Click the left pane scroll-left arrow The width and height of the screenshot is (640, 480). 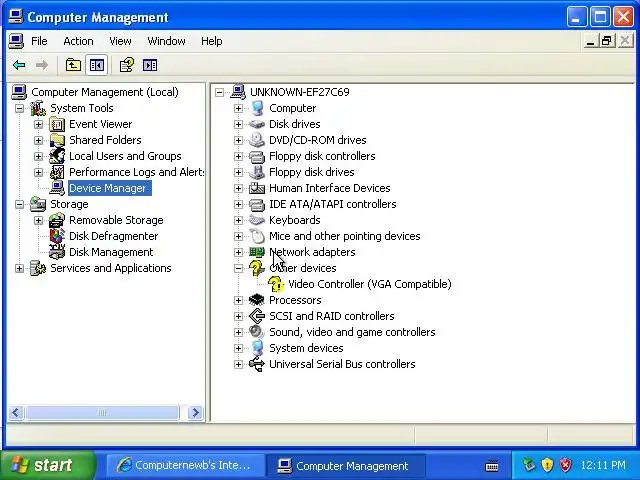pyautogui.click(x=16, y=413)
